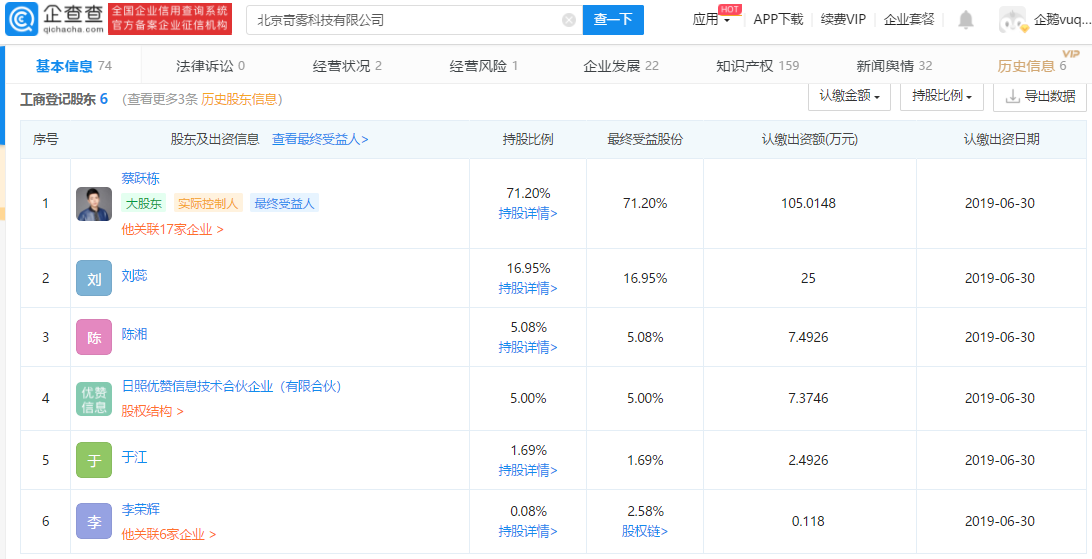The height and width of the screenshot is (559, 1092).
Task: Expand 股权结构 for 日照优赞信息技术
Action: click(152, 411)
